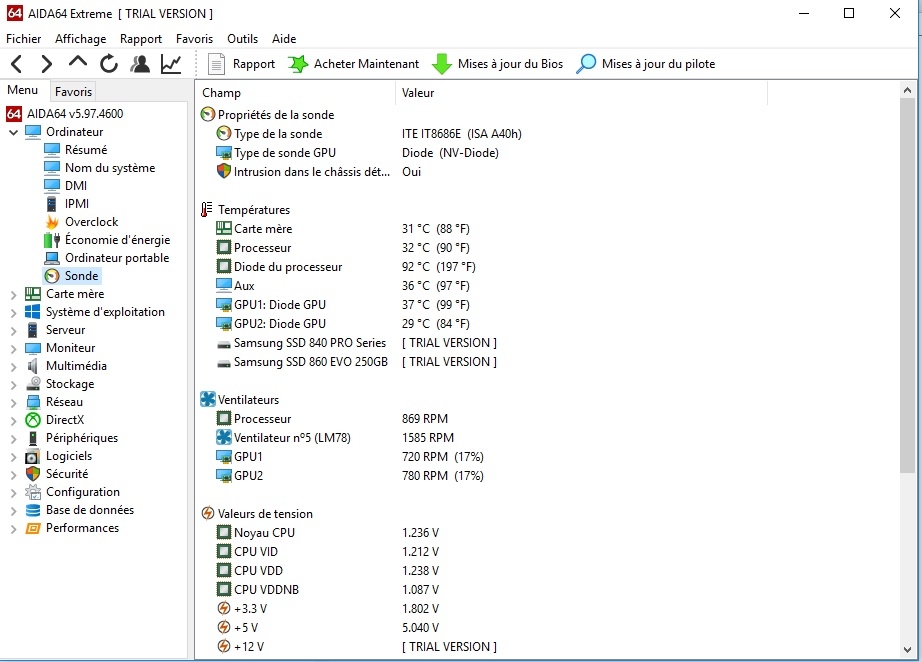This screenshot has height=662, width=922.
Task: Click the vertical scrollbar down arrow
Action: [907, 651]
